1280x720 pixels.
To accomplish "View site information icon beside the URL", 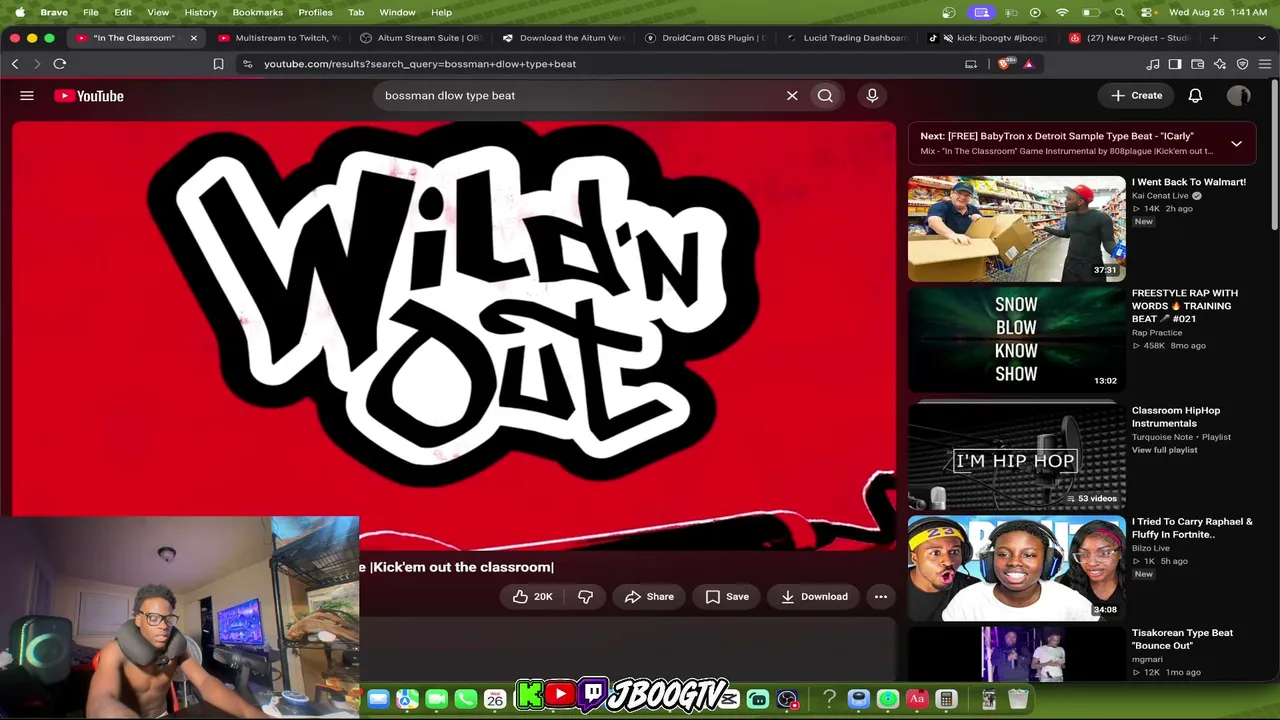I will point(247,64).
